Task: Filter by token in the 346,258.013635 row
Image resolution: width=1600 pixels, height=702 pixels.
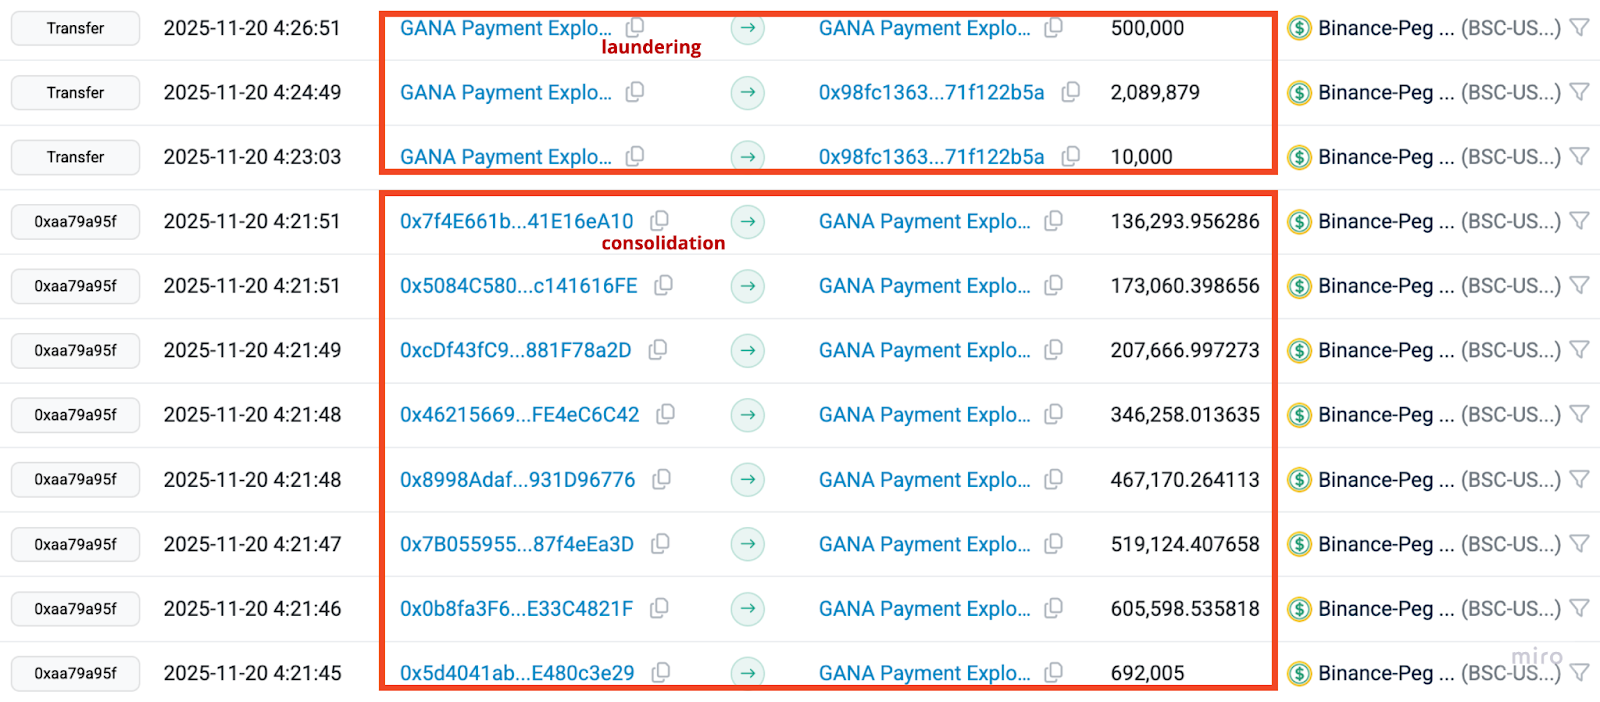Action: (1579, 414)
